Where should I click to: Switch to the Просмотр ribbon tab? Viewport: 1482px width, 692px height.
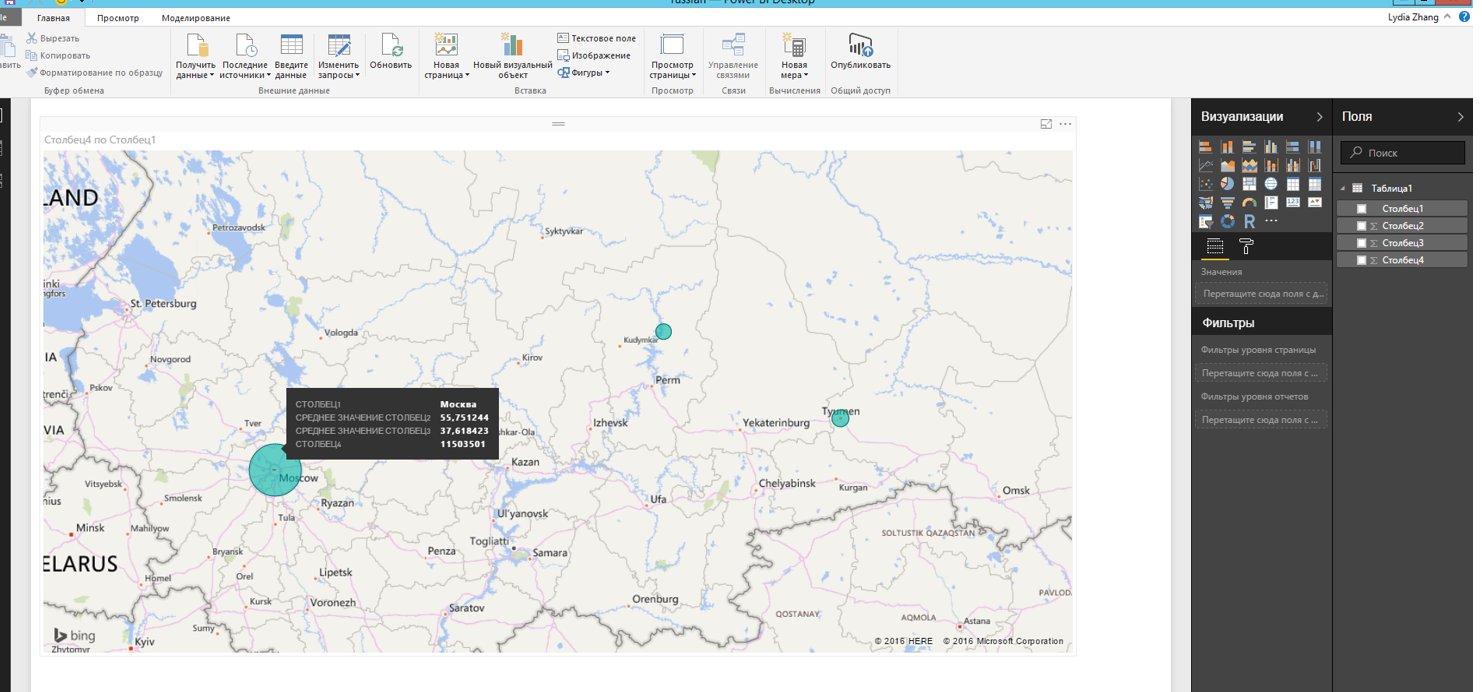point(118,18)
